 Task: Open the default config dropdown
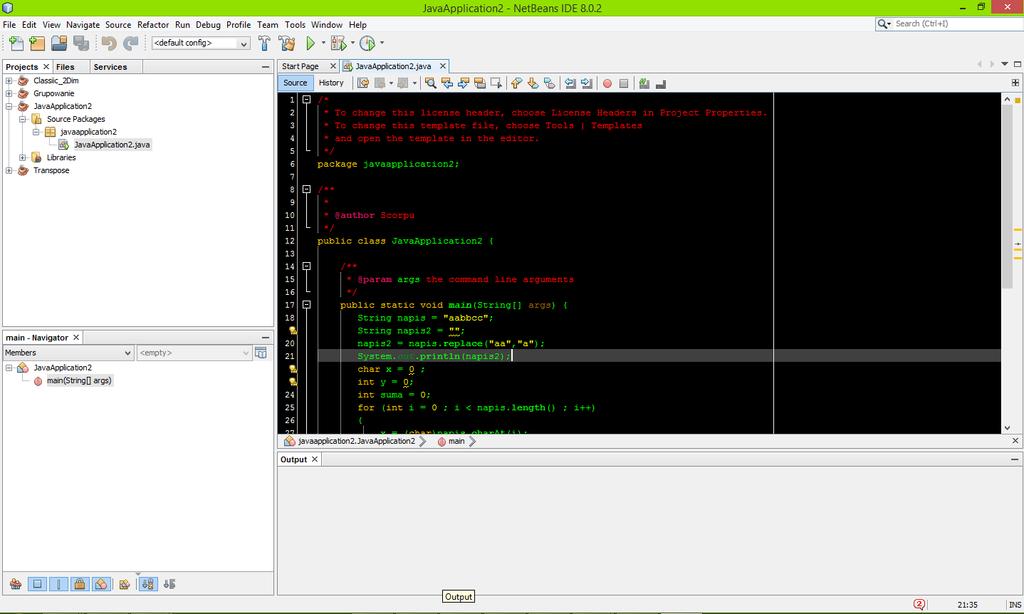[244, 43]
